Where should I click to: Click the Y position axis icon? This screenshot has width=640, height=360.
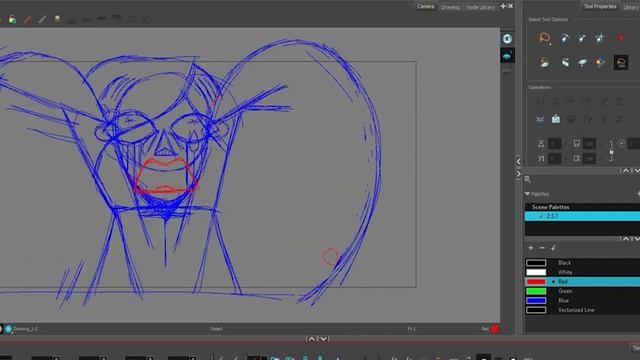tap(541, 158)
